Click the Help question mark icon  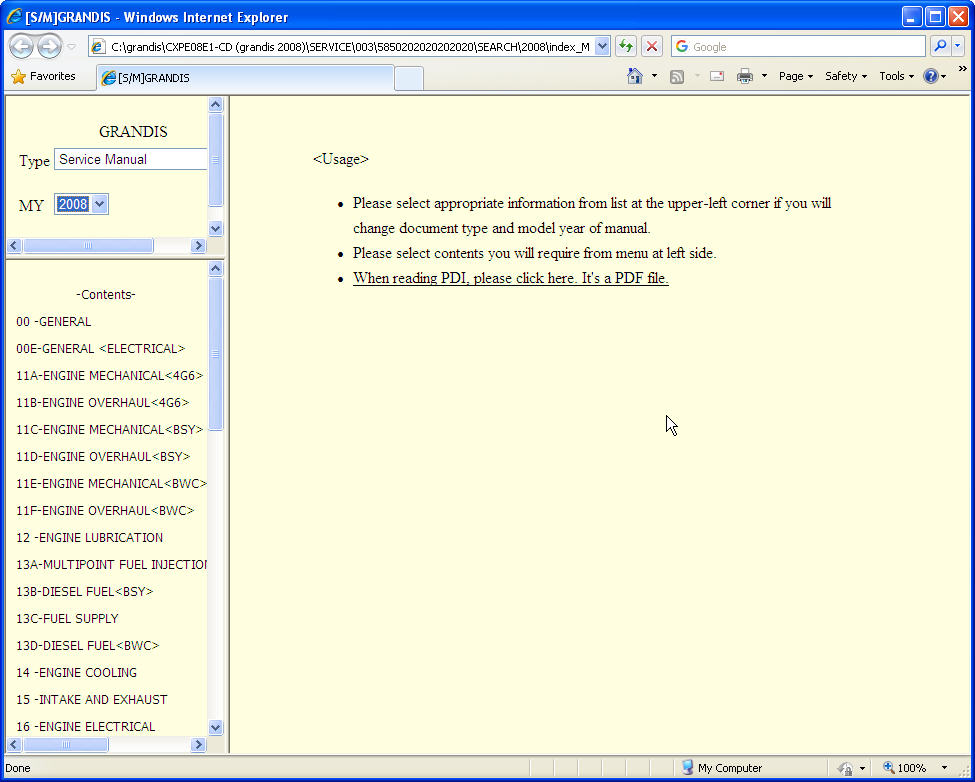point(931,76)
